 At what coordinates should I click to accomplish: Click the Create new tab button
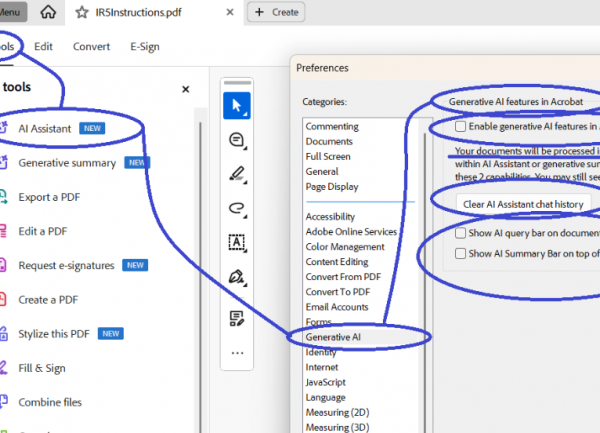[276, 12]
